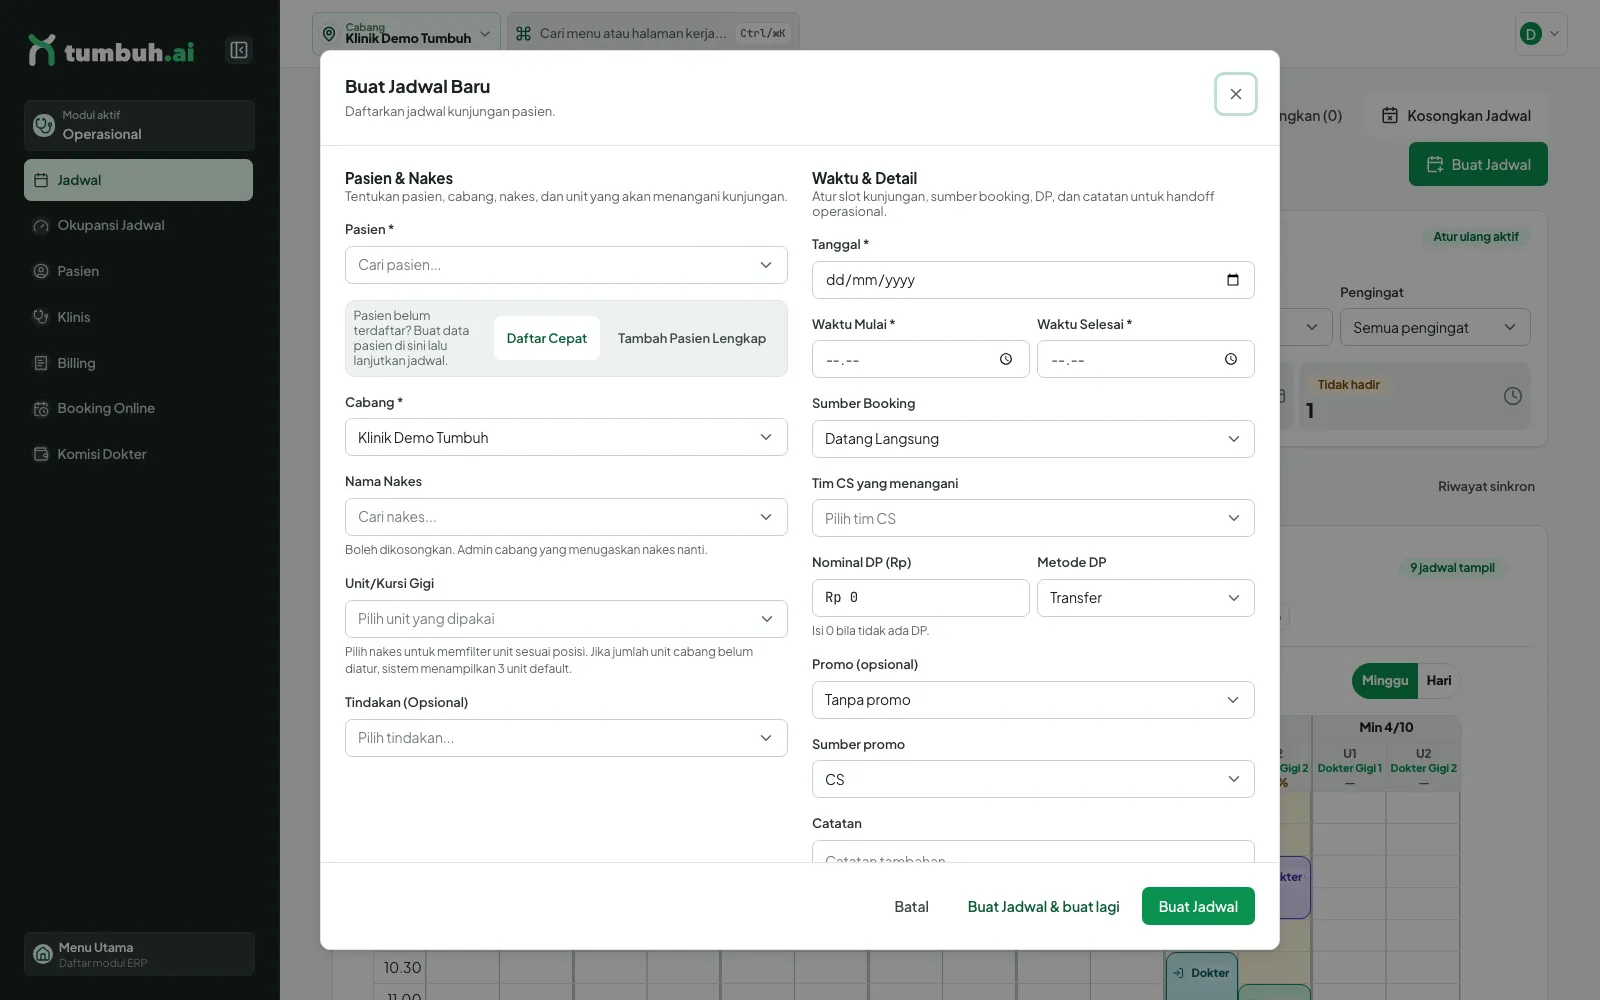Click the user avatar D
1600x1000 pixels.
(x=1530, y=34)
